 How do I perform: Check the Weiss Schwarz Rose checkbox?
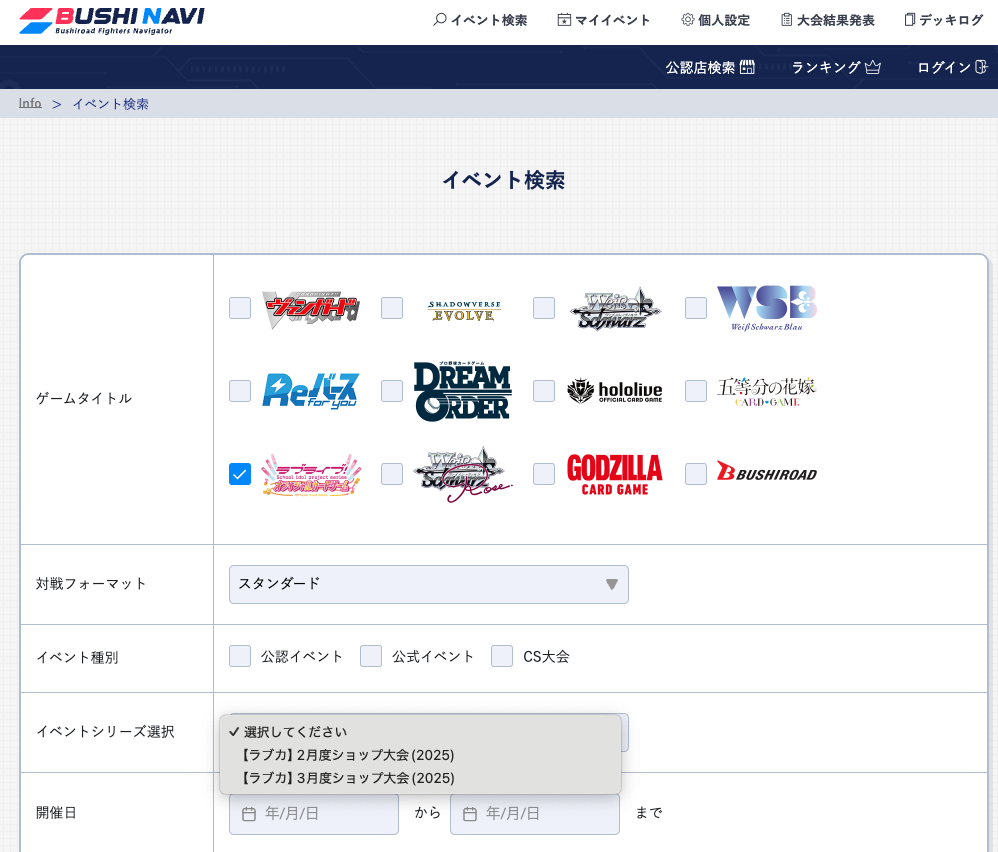pos(392,474)
